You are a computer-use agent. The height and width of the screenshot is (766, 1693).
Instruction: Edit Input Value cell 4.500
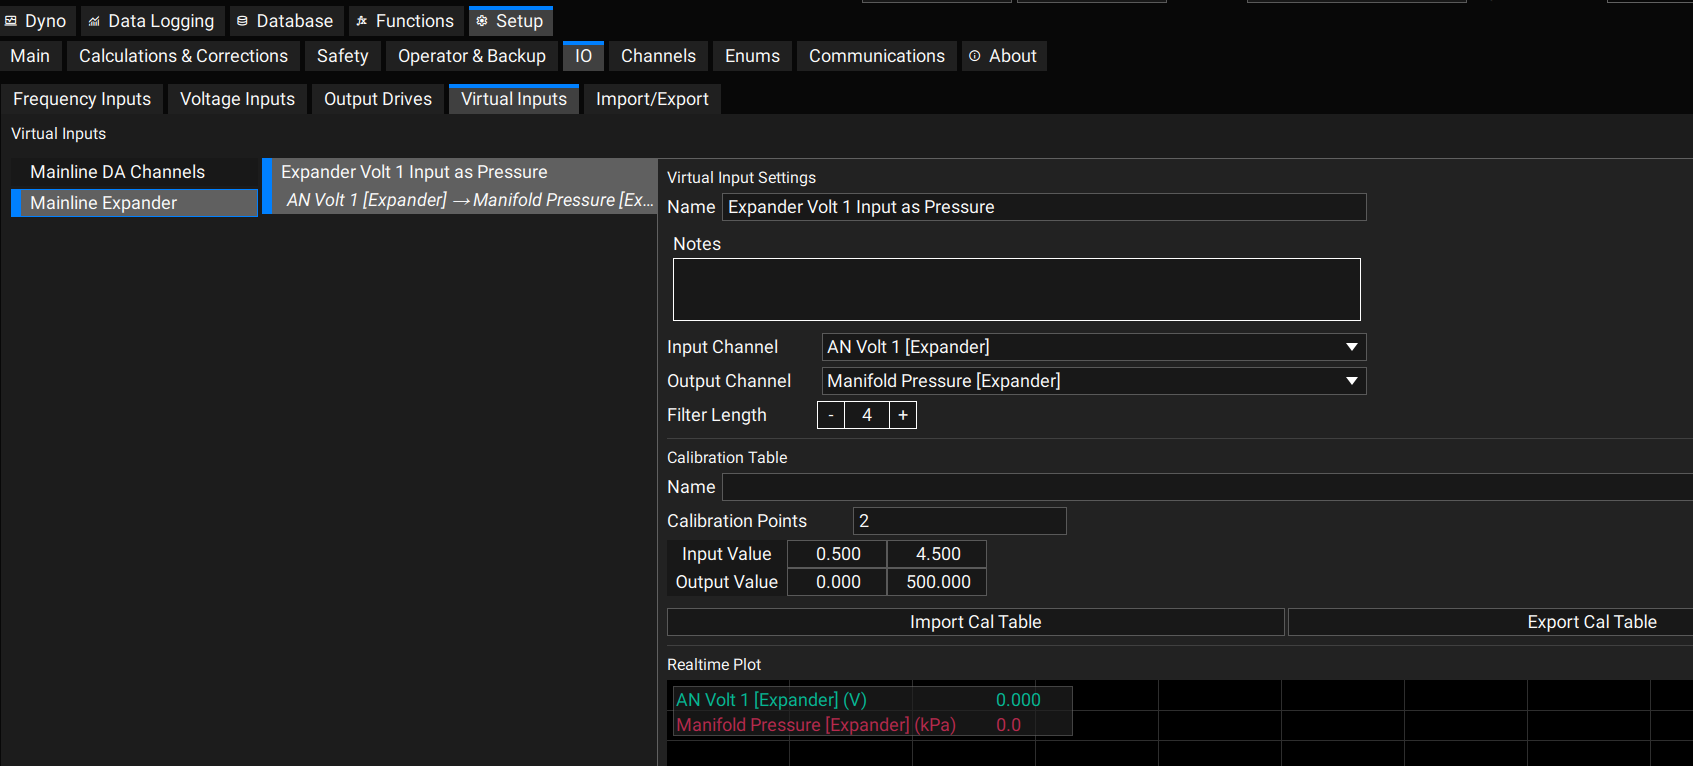(x=937, y=554)
